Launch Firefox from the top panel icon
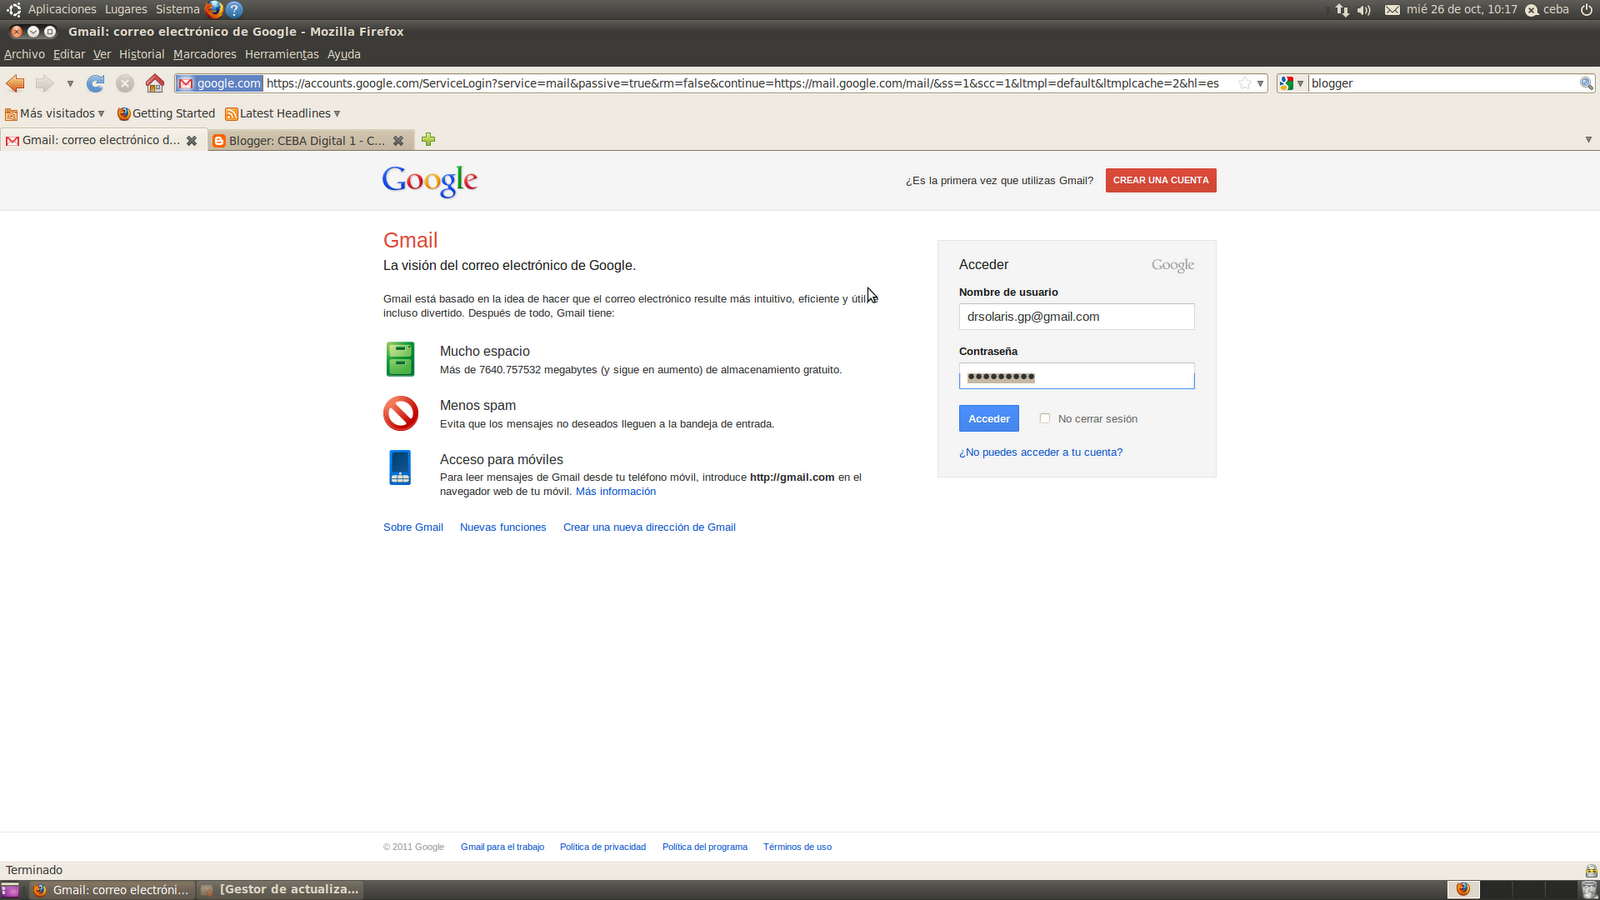The height and width of the screenshot is (900, 1600). tap(214, 9)
